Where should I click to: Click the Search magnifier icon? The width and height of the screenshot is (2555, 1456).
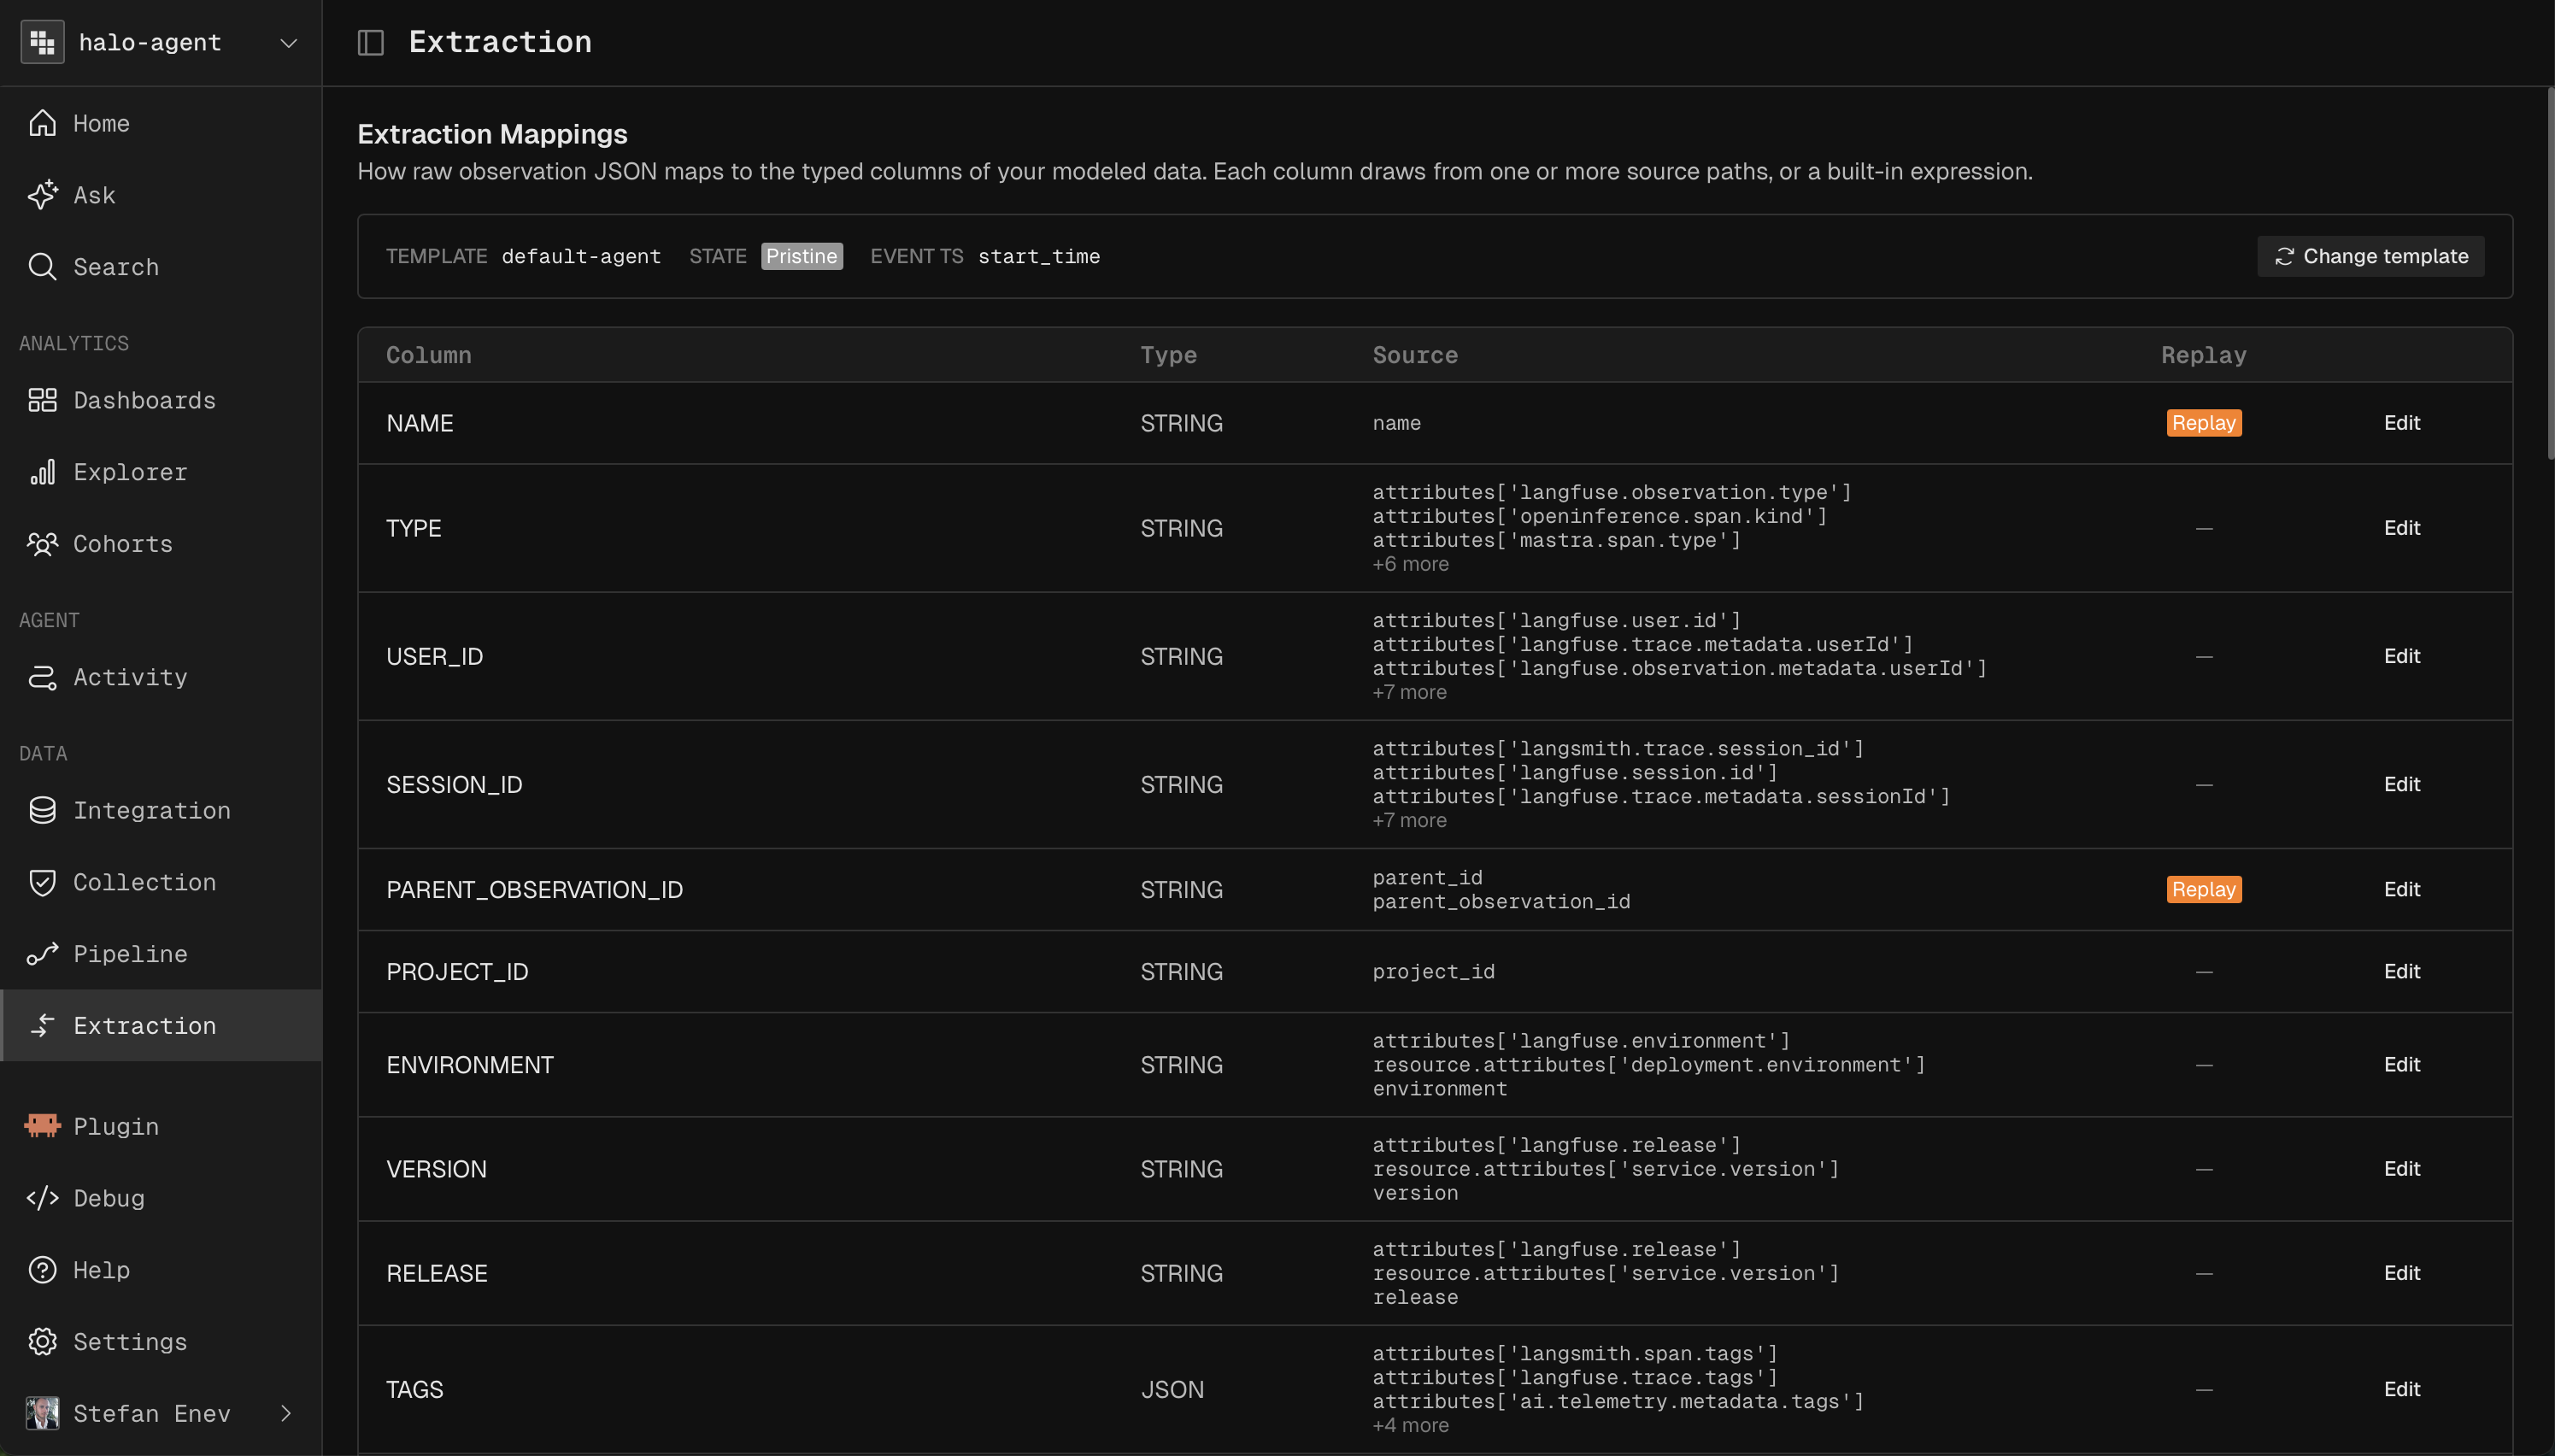42,267
